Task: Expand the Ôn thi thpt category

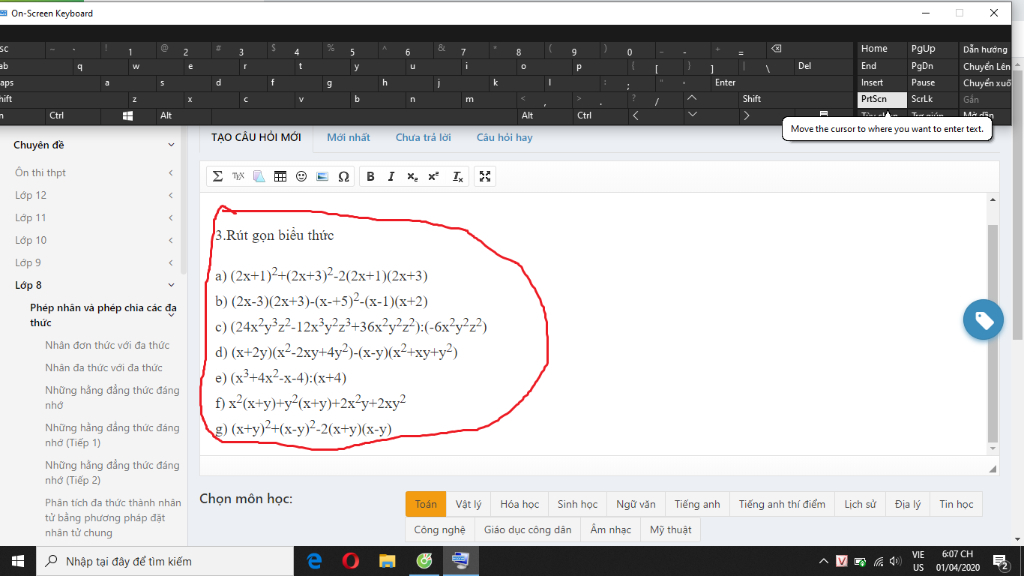Action: coord(170,173)
